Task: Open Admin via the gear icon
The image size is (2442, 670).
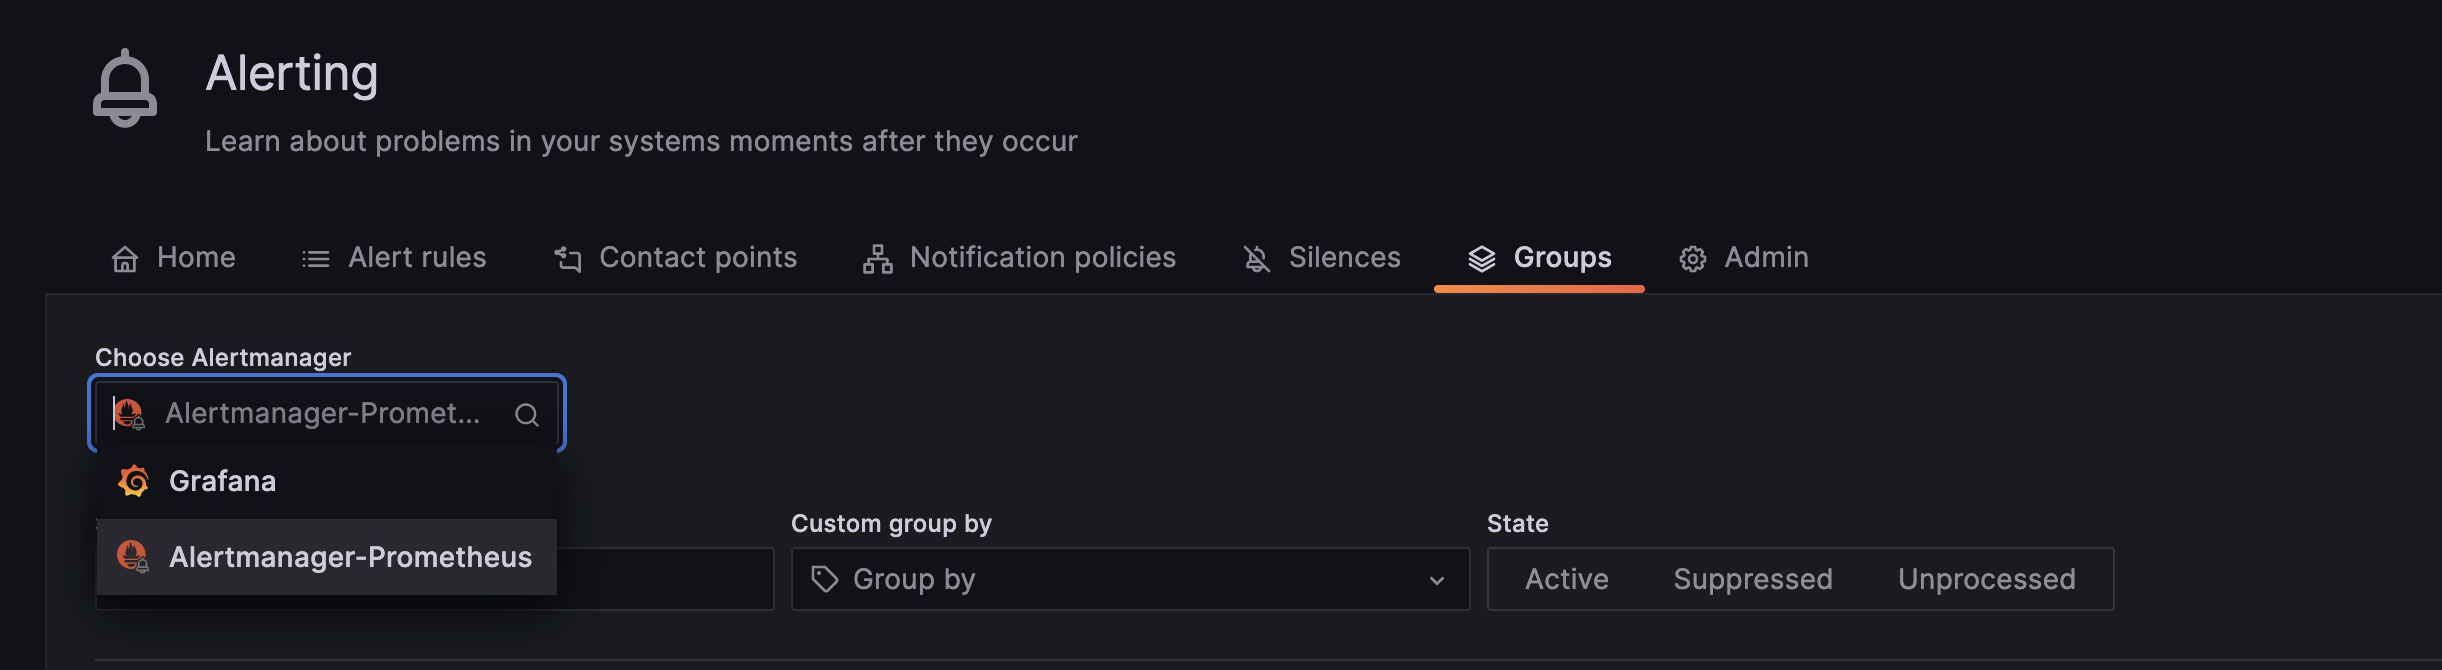Action: click(1693, 258)
